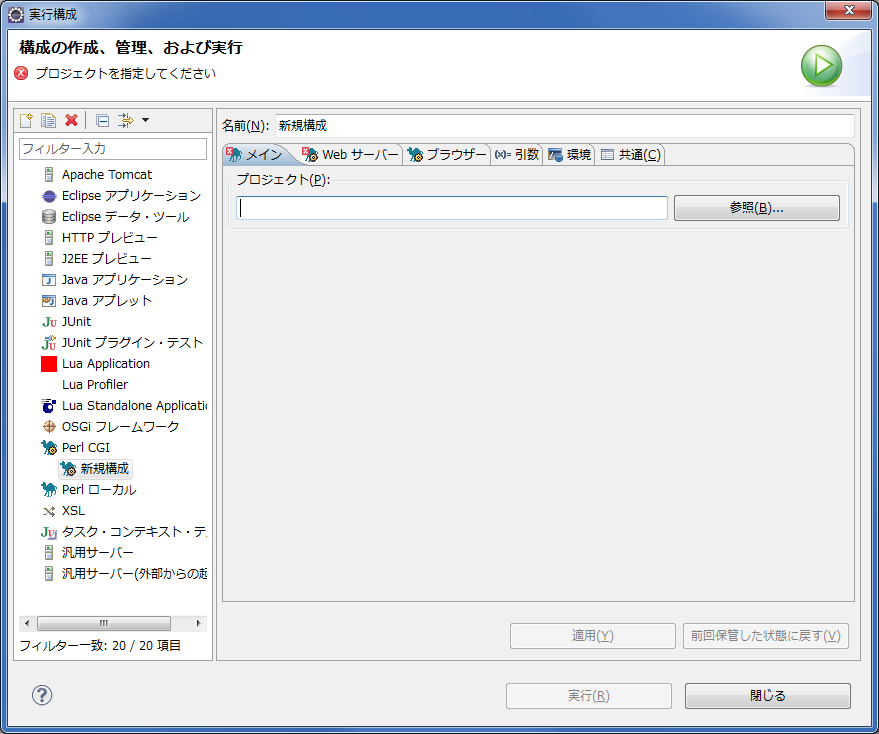Image resolution: width=879 pixels, height=734 pixels.
Task: Select the 新規構成 configuration under Perl CGI
Action: pyautogui.click(x=95, y=469)
